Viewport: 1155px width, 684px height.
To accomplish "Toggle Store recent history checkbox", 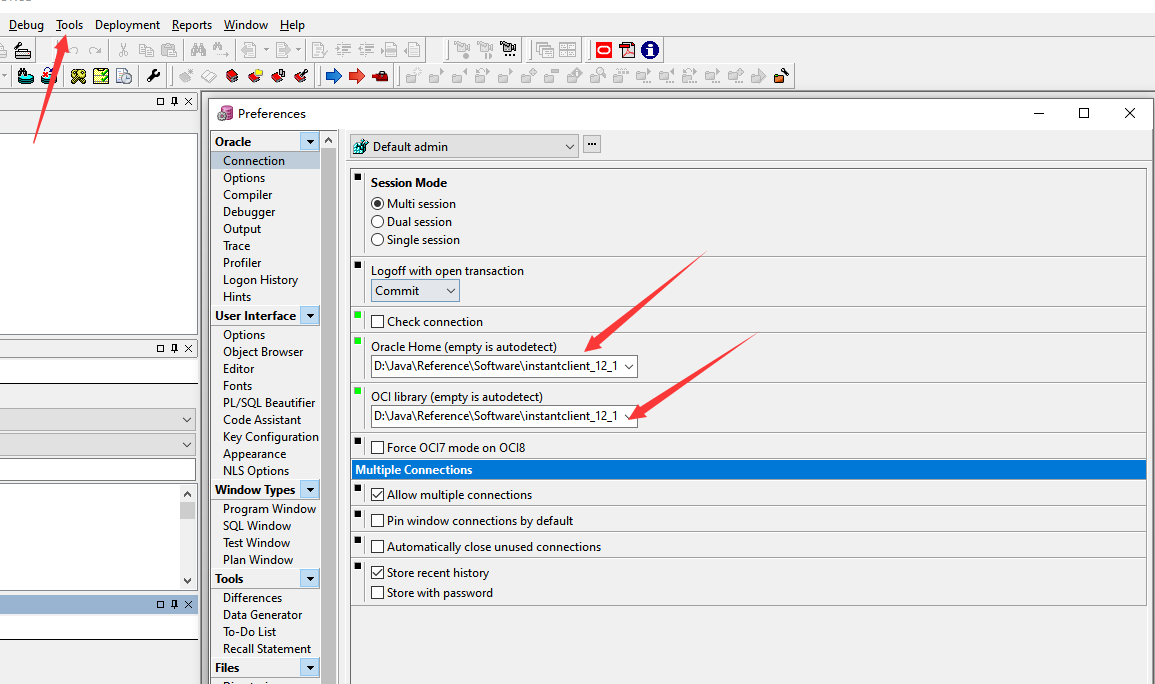I will pyautogui.click(x=378, y=572).
